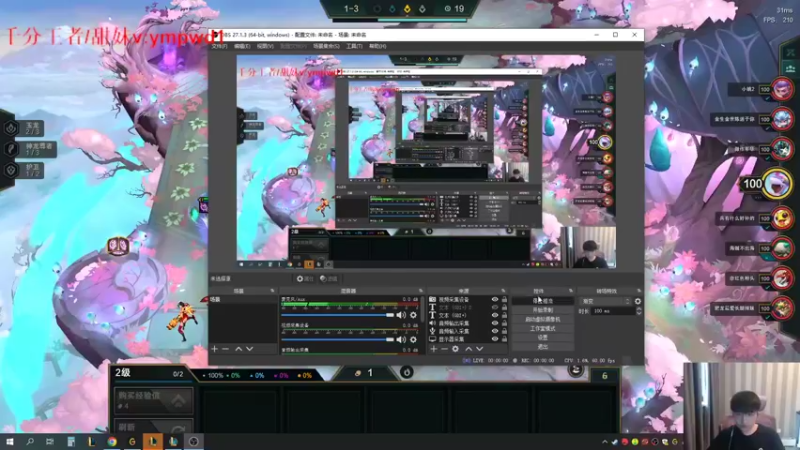Move scene down arrow in Scenes panel

(x=249, y=349)
